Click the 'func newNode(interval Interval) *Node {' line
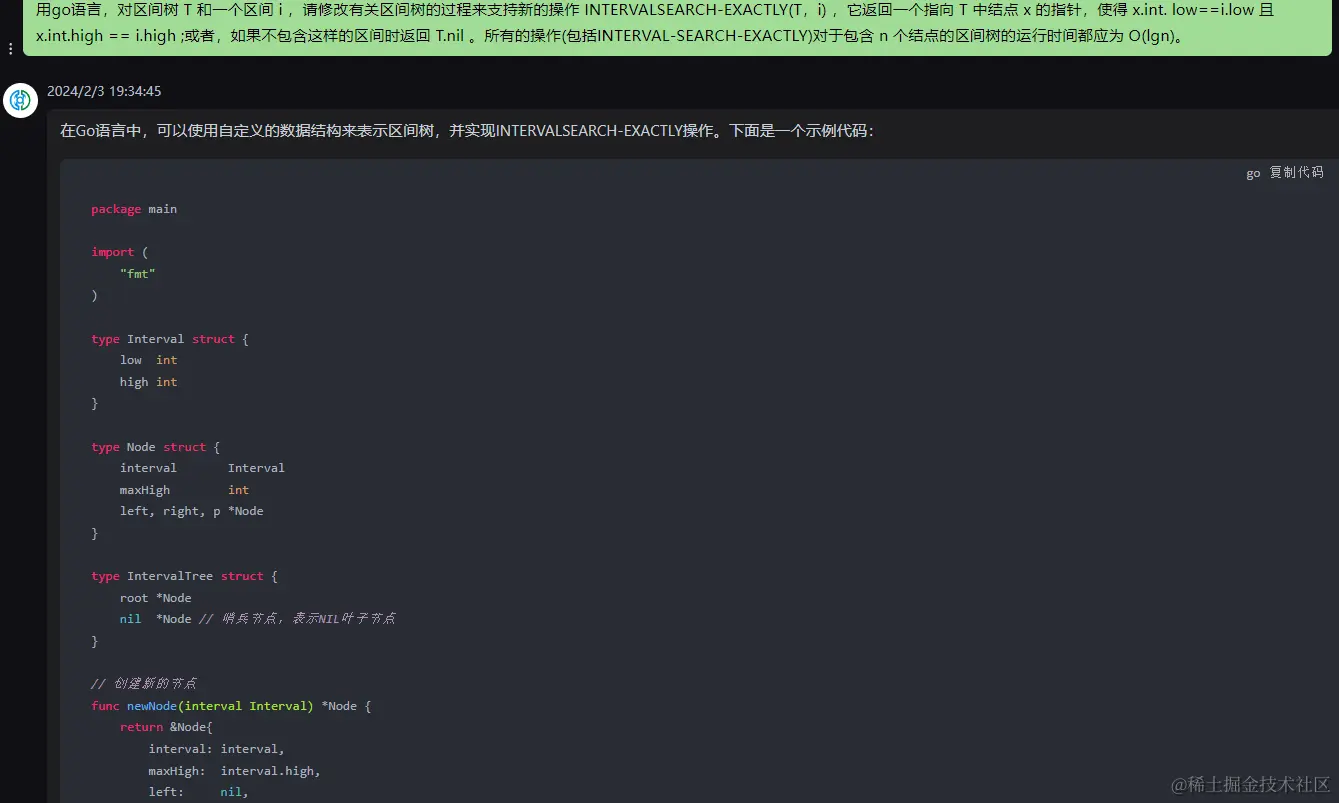Image resolution: width=1339 pixels, height=803 pixels. 231,706
